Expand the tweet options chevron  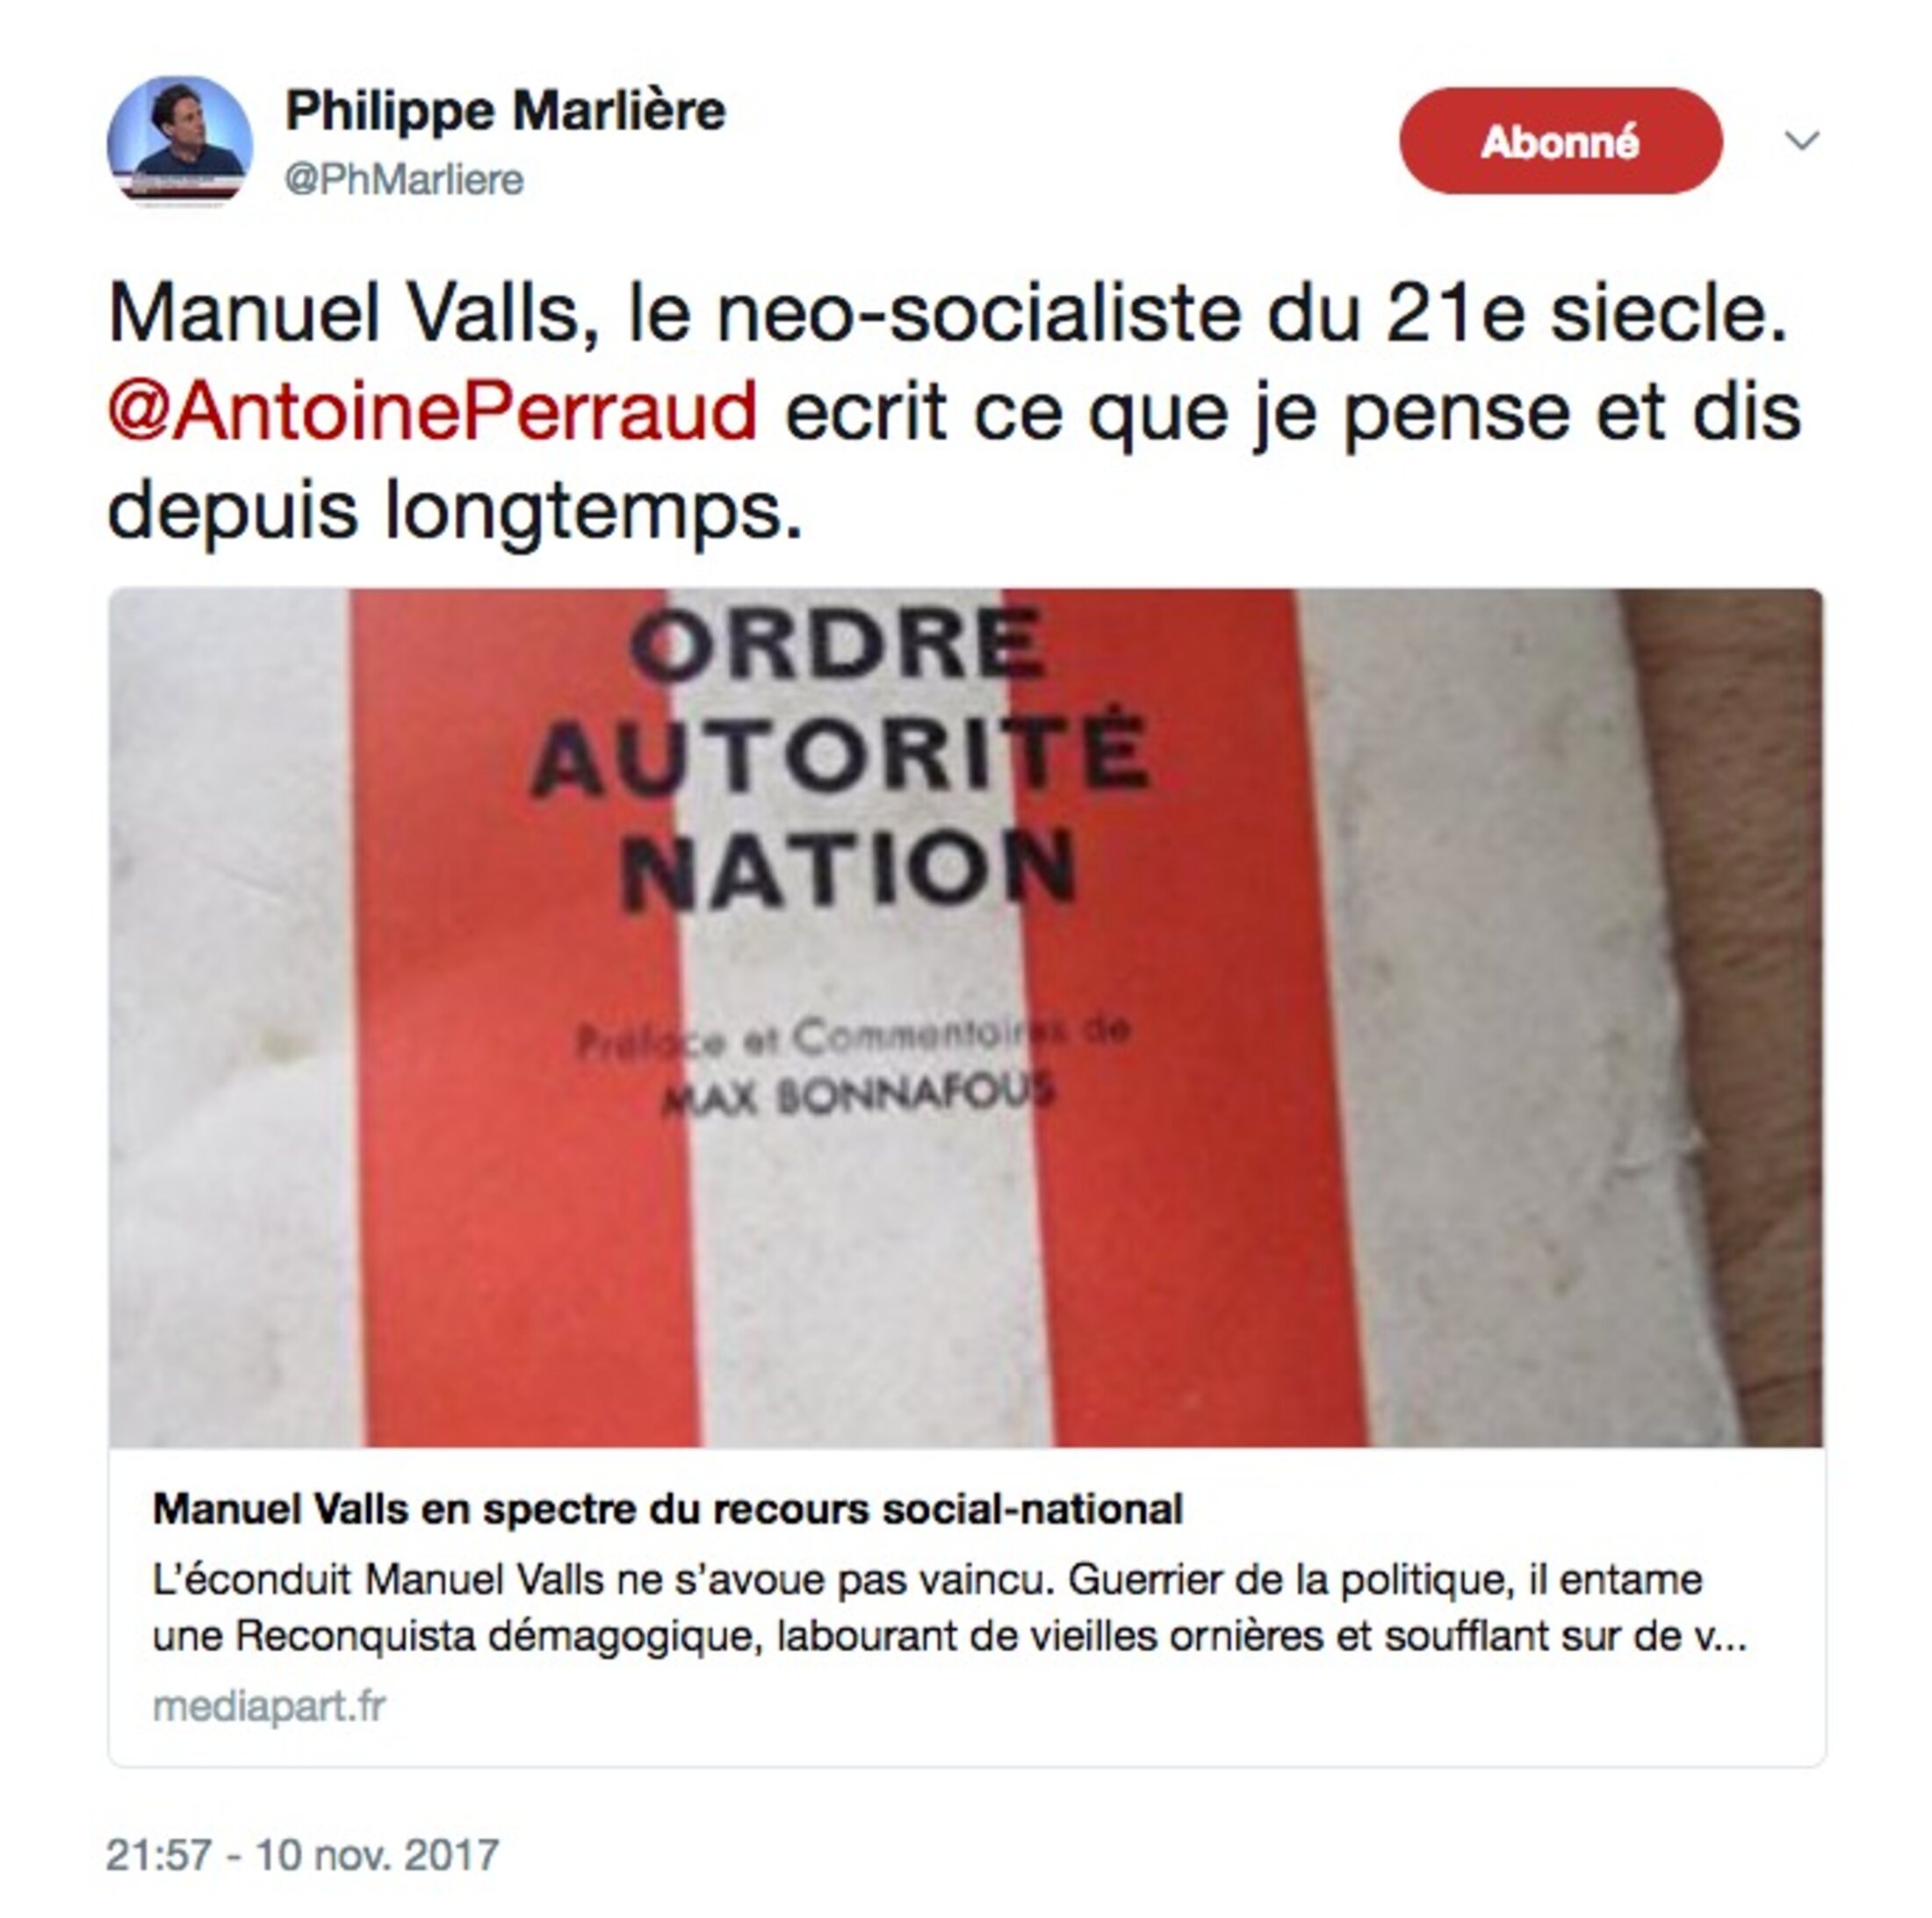pos(1801,140)
